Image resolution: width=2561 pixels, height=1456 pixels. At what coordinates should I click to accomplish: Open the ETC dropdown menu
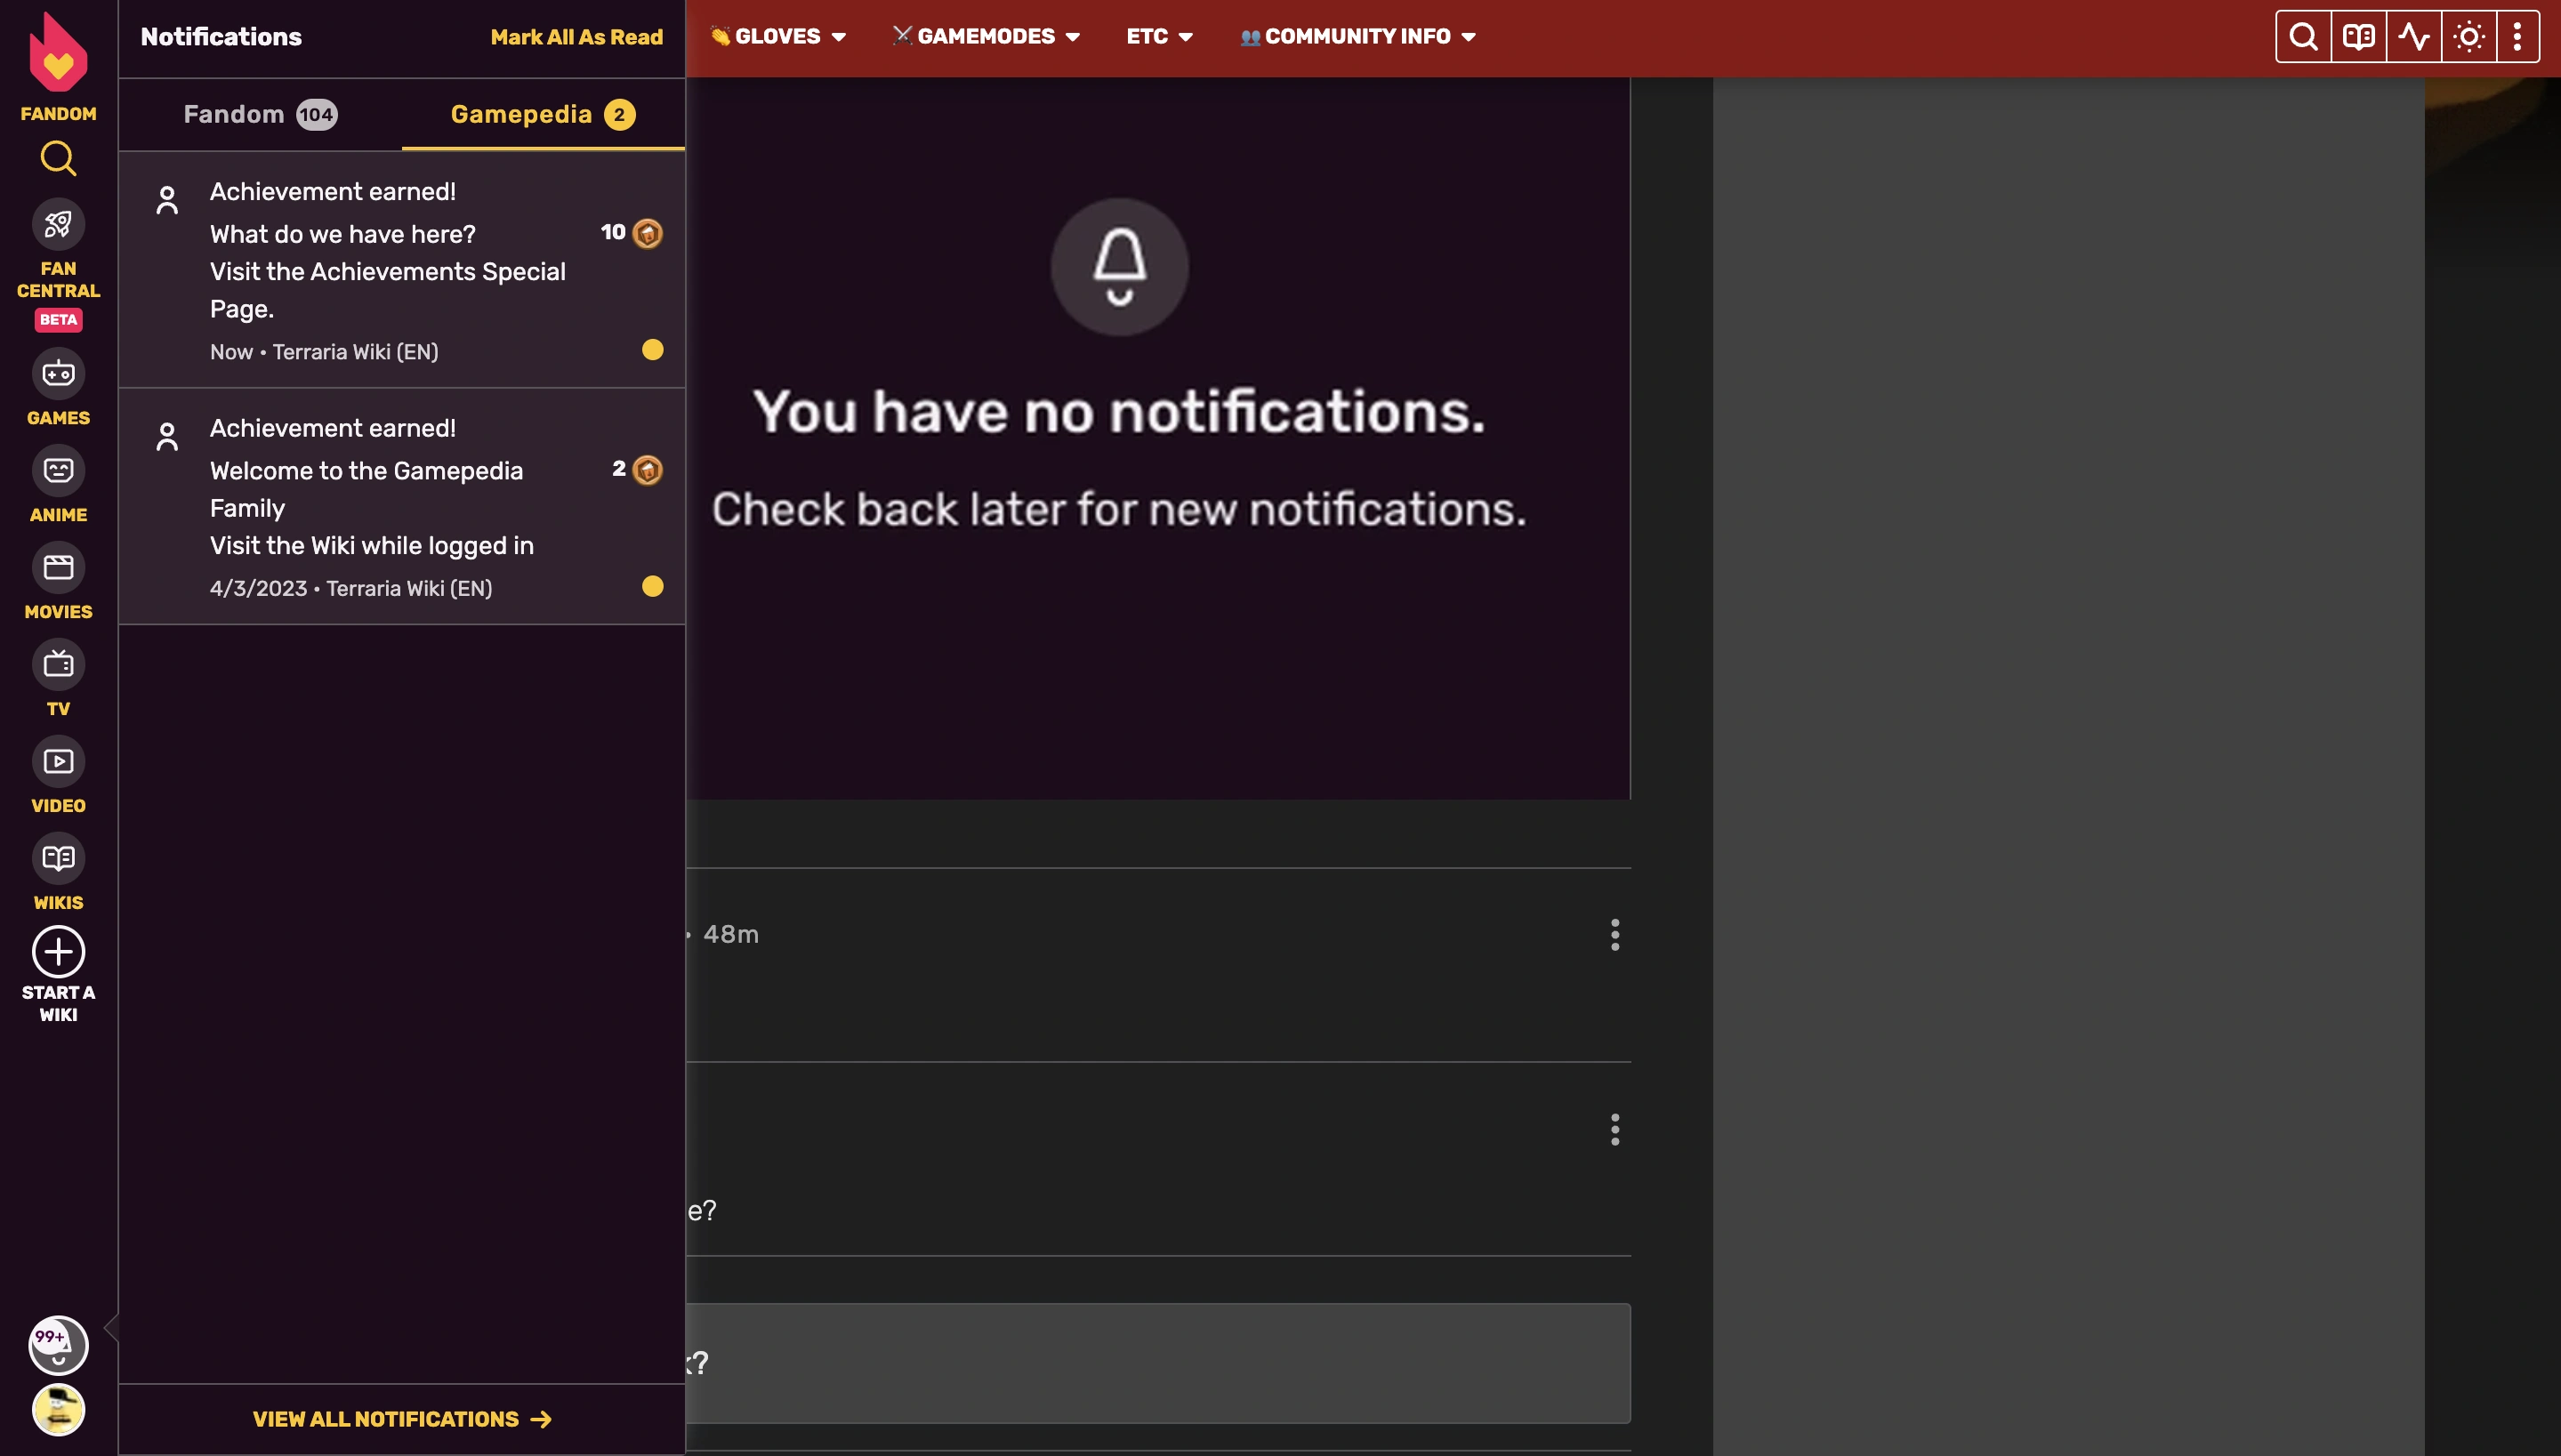pos(1158,36)
